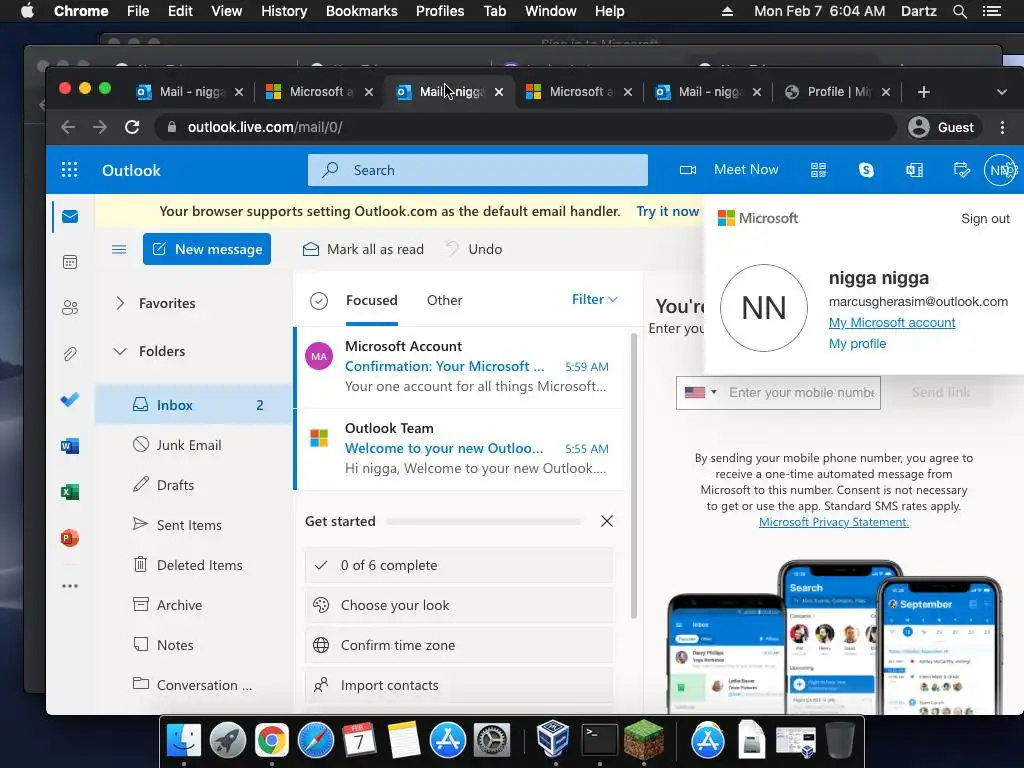Open the Filter dropdown
1024x768 pixels.
pos(594,299)
